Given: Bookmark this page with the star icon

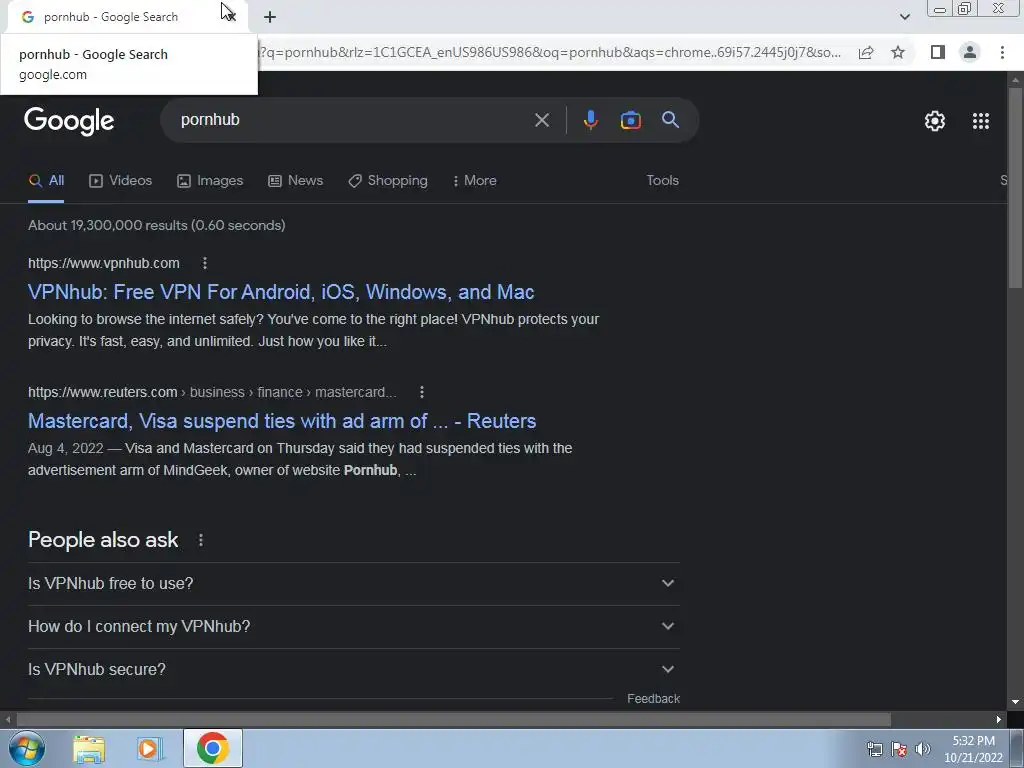Looking at the screenshot, I should [x=898, y=52].
